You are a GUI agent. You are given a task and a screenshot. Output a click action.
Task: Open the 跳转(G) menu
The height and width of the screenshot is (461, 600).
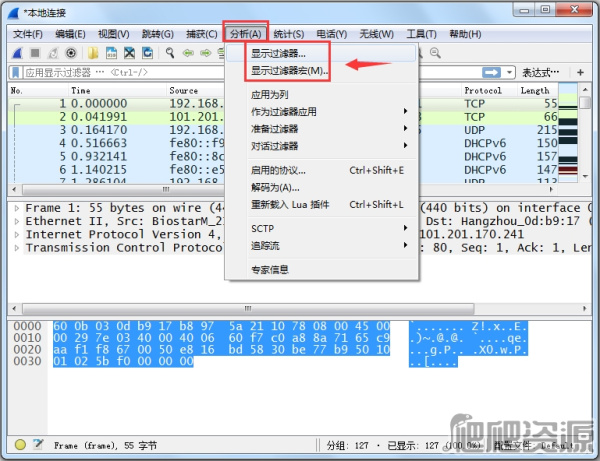[157, 34]
